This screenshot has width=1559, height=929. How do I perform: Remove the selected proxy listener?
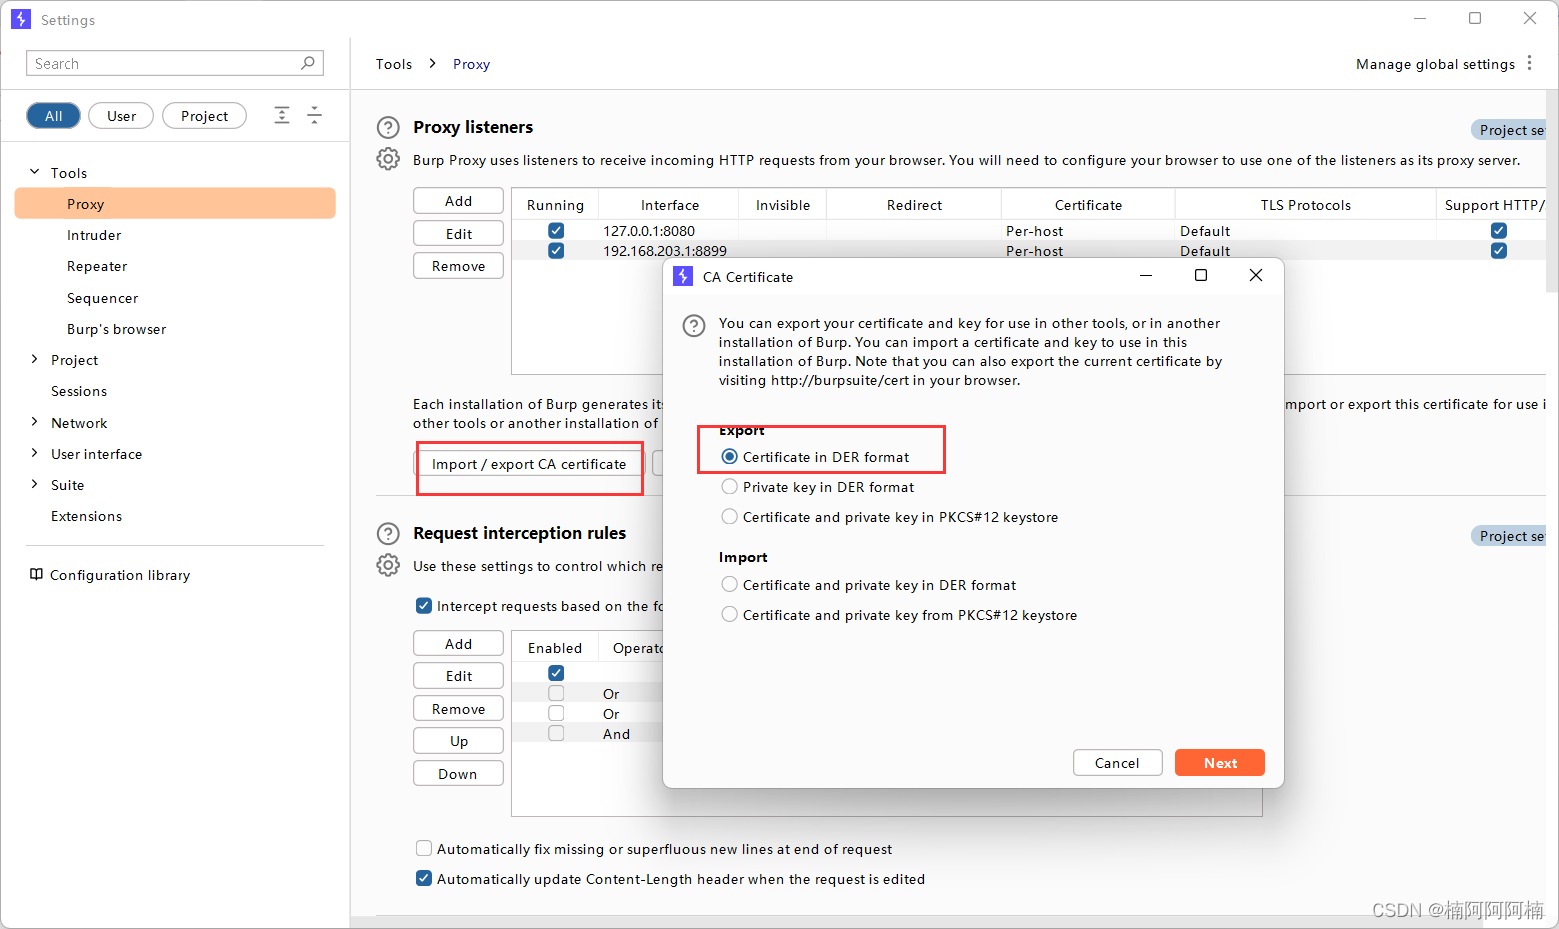tap(458, 266)
